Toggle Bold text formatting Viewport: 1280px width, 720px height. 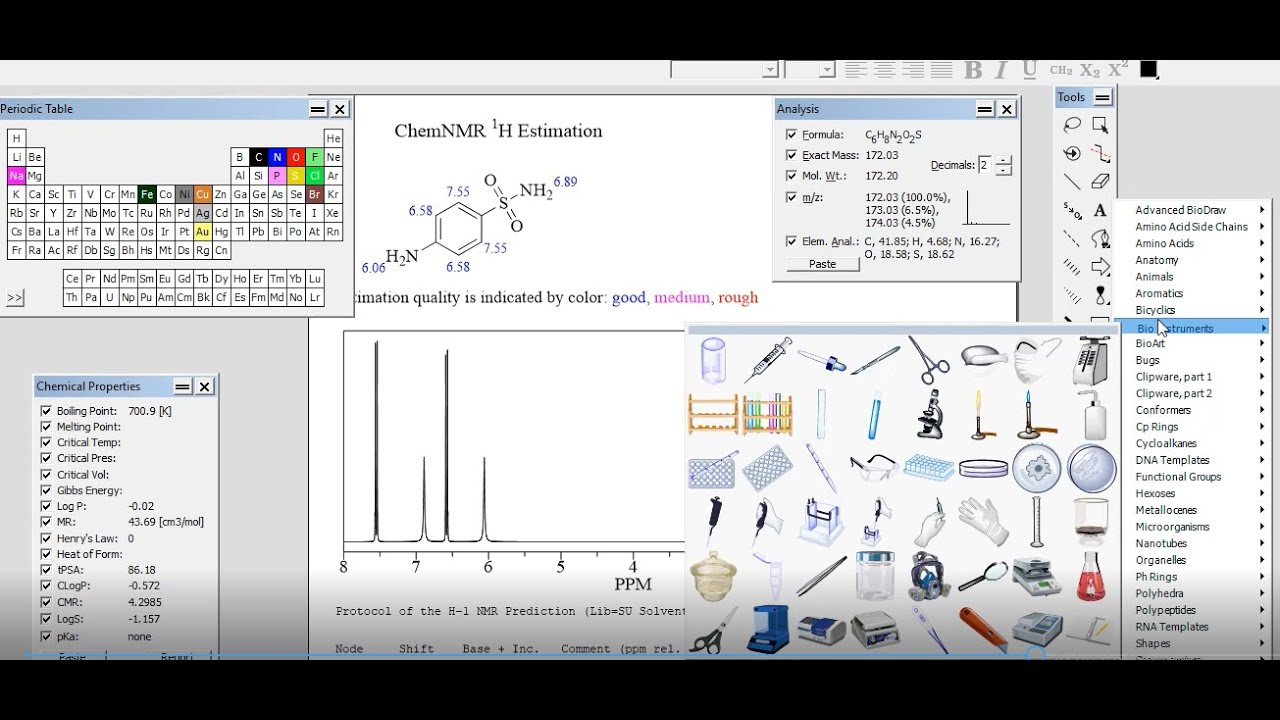pos(973,70)
